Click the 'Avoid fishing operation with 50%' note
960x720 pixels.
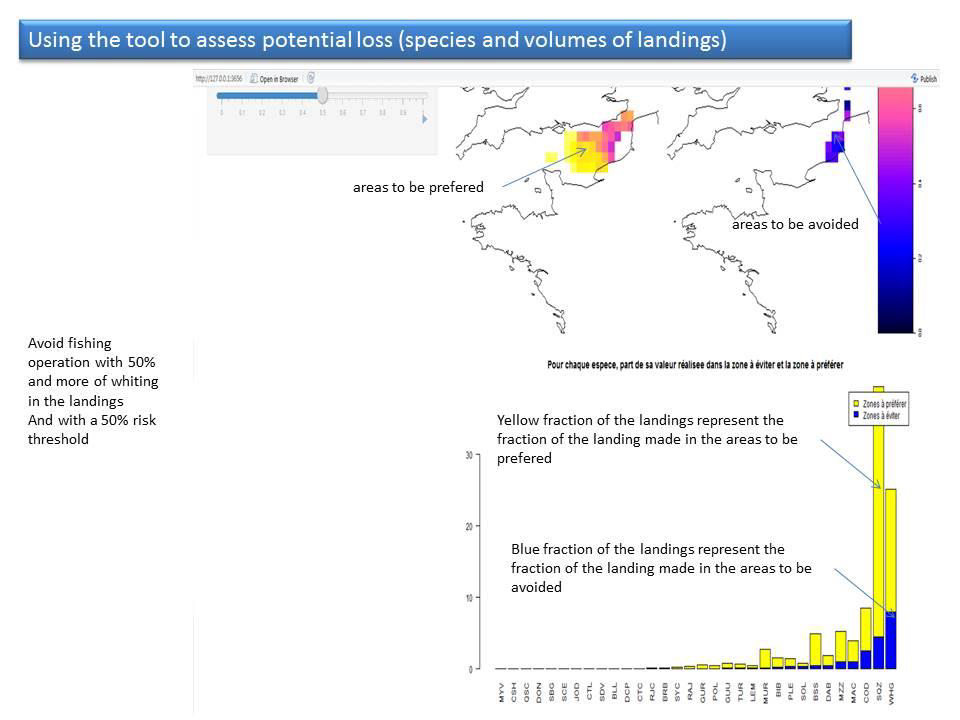click(x=92, y=391)
